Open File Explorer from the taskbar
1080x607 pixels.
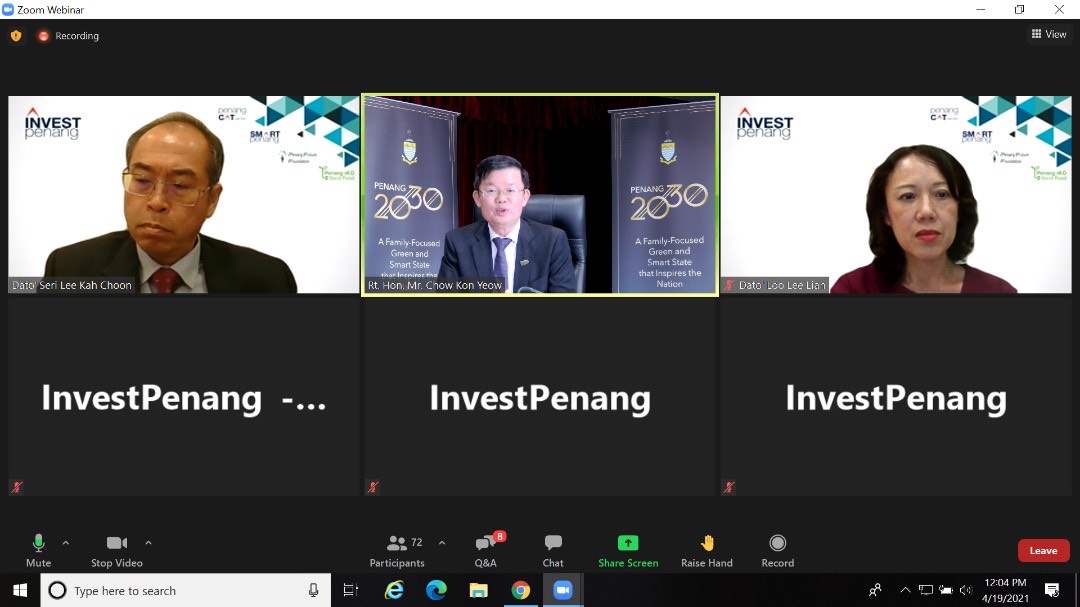(x=479, y=590)
